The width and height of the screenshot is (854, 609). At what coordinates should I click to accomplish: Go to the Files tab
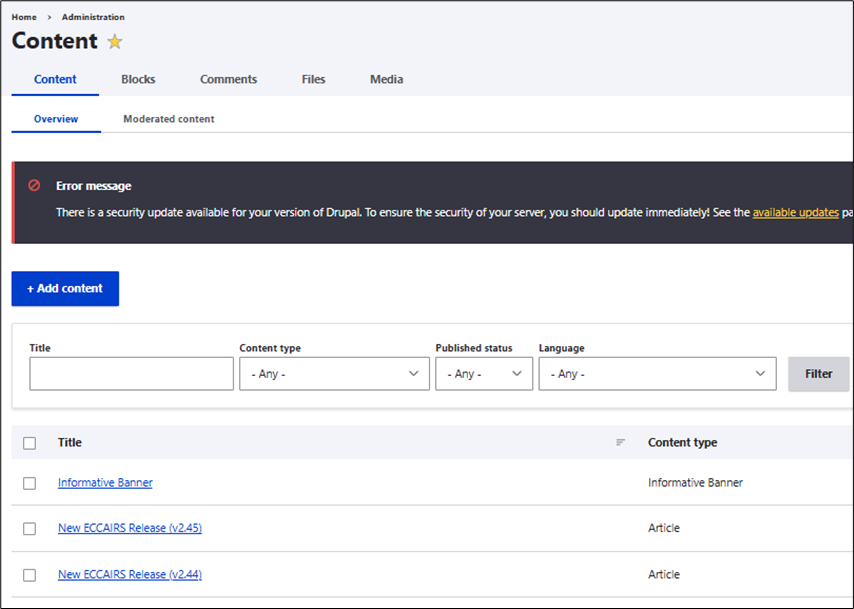coord(313,79)
